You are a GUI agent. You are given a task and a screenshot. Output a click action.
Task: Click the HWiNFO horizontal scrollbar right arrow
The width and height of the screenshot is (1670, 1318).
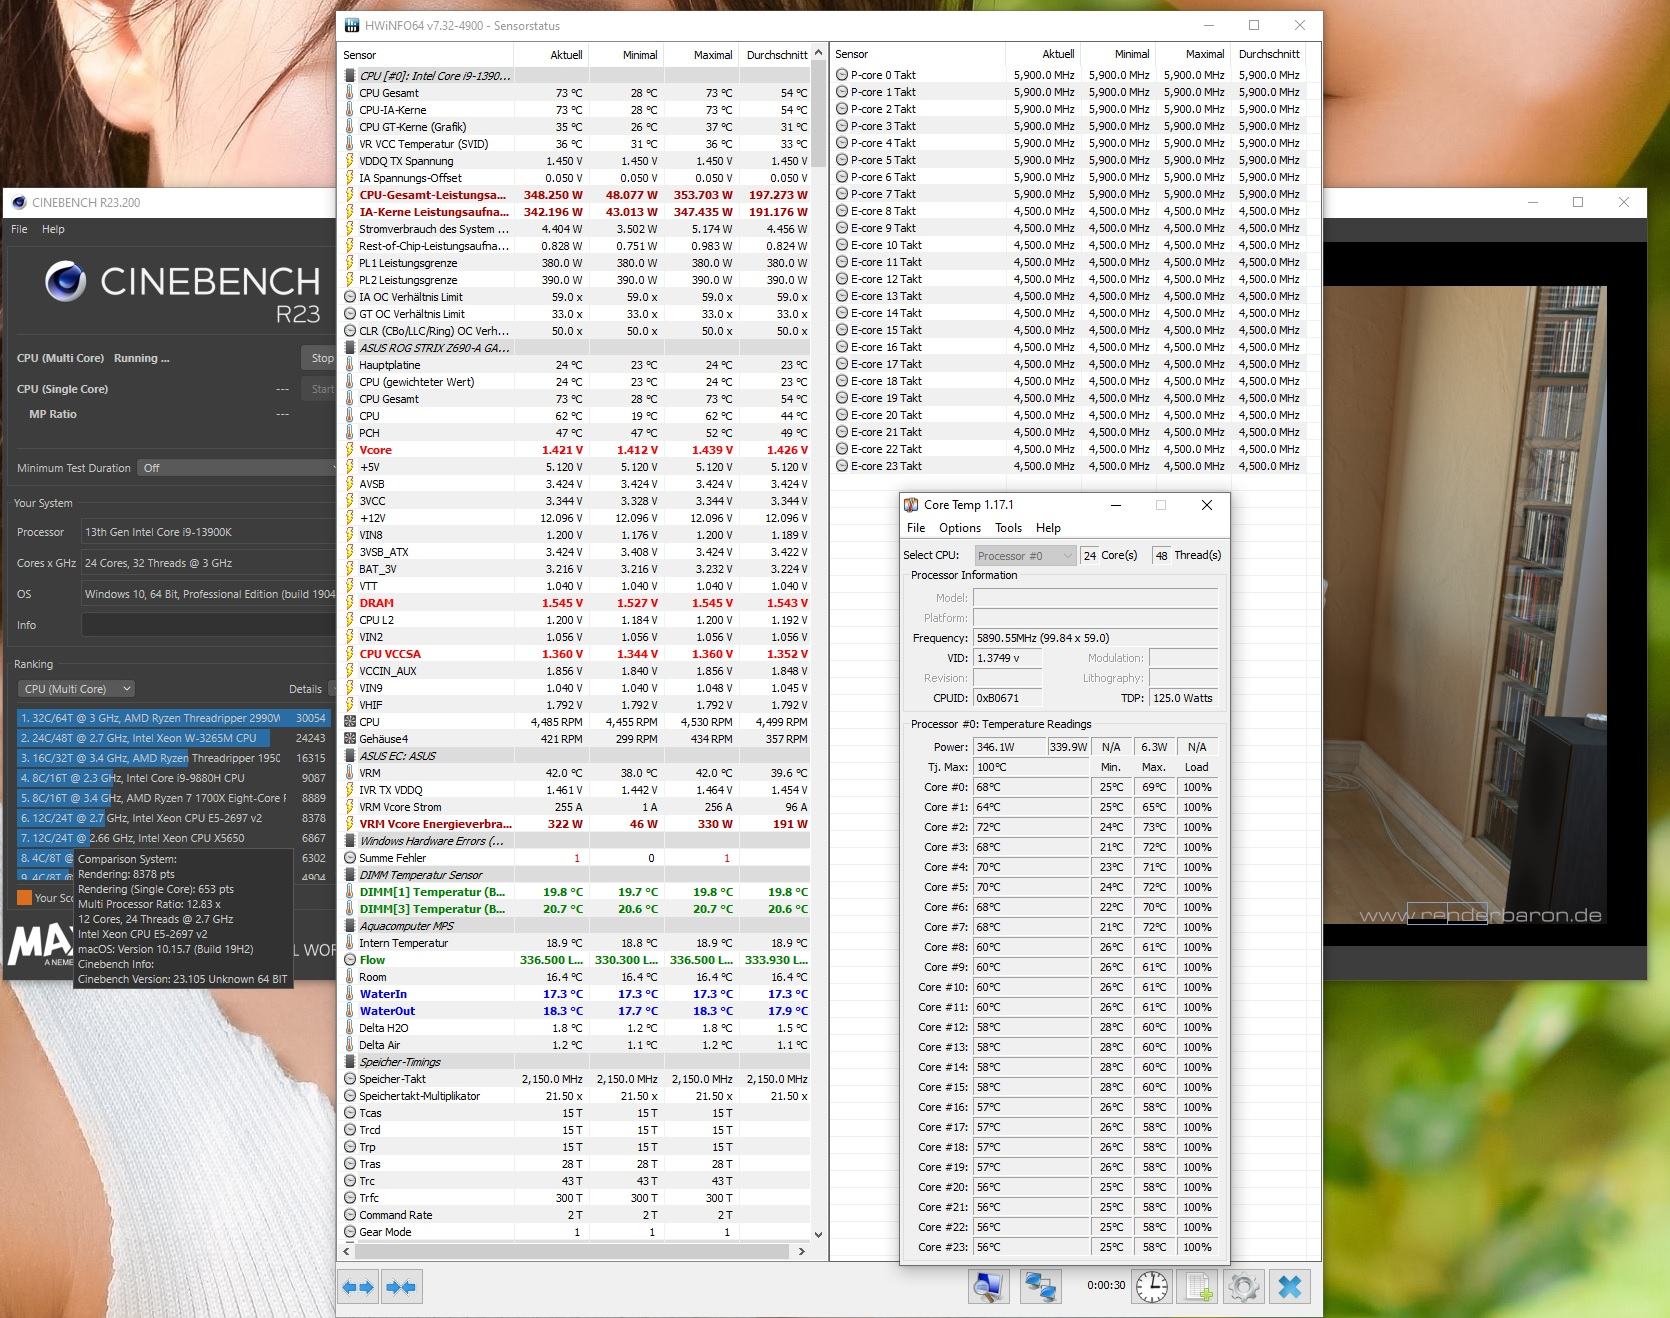coord(801,1251)
